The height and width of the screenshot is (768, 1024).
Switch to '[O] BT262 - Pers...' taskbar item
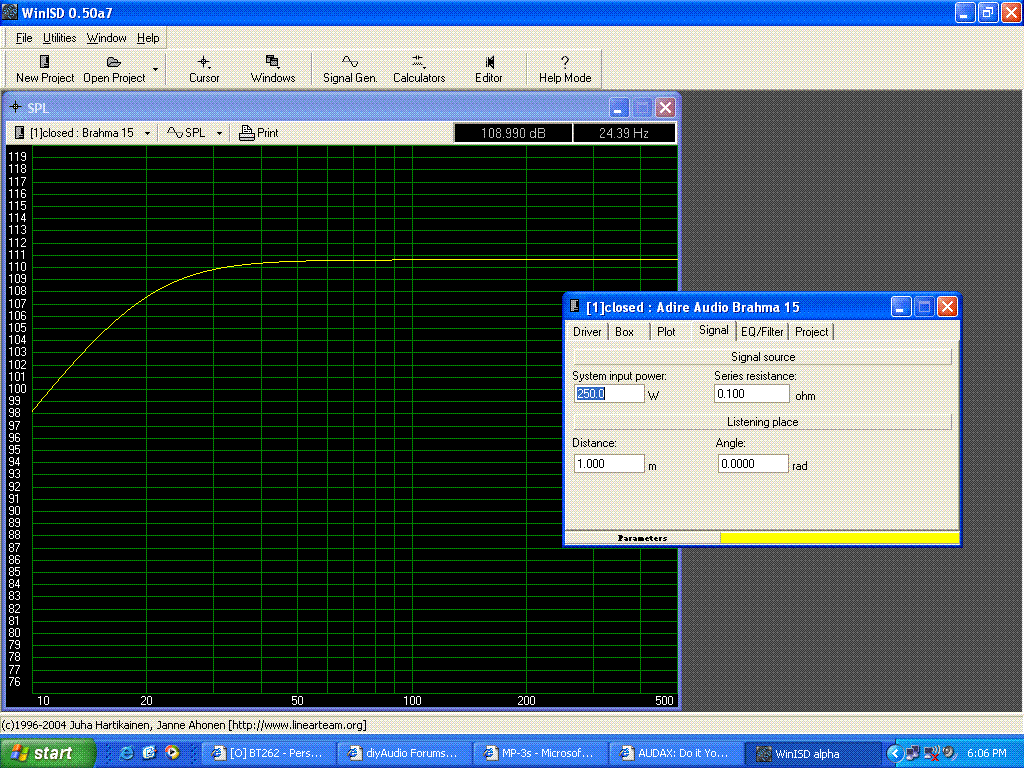point(268,754)
